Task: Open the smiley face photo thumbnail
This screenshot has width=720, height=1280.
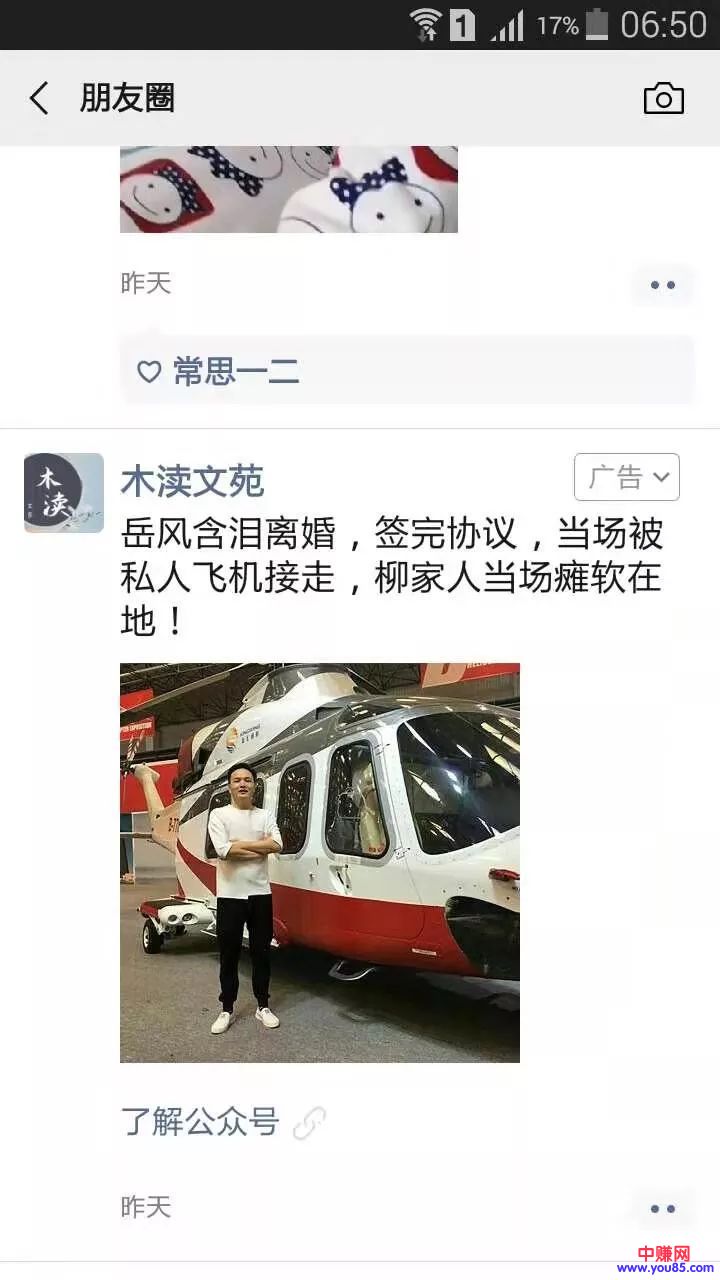Action: pyautogui.click(x=289, y=190)
